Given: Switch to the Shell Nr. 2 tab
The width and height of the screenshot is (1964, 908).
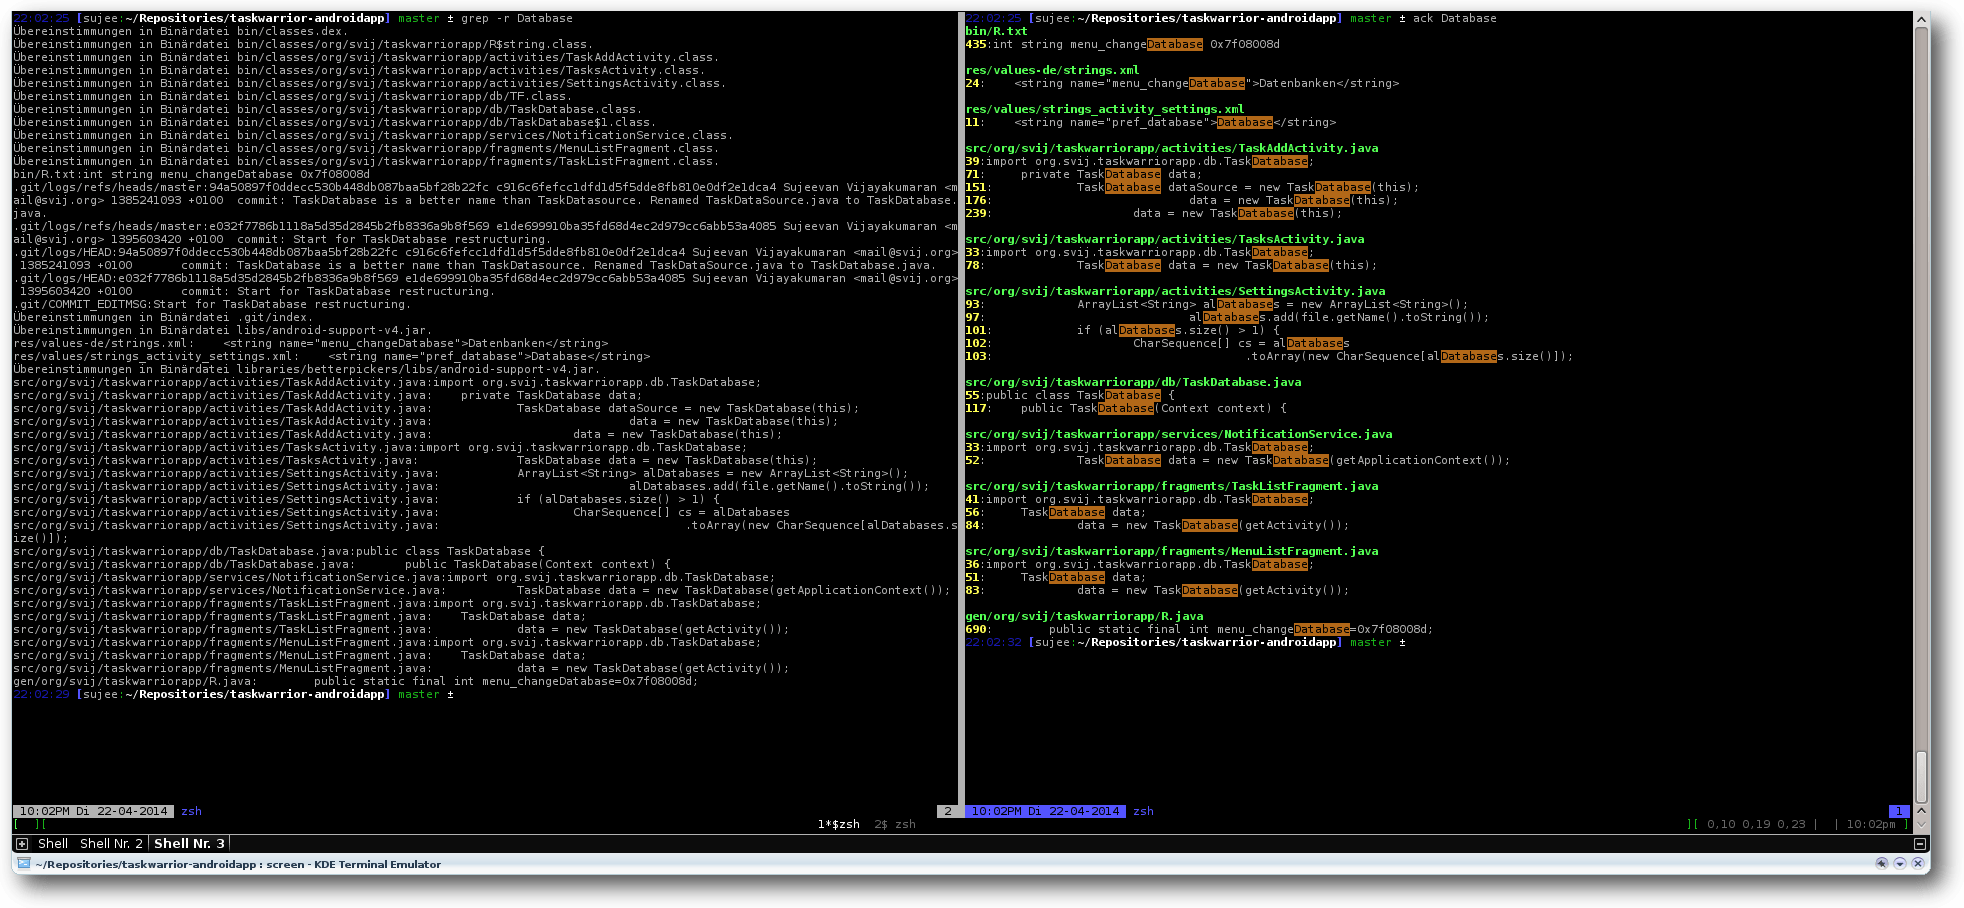Looking at the screenshot, I should point(111,844).
